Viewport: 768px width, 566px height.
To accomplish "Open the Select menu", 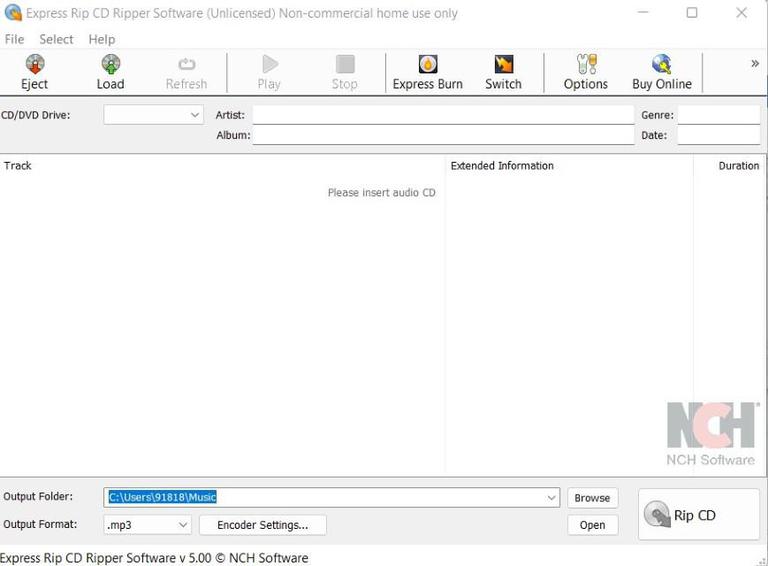I will click(x=56, y=39).
